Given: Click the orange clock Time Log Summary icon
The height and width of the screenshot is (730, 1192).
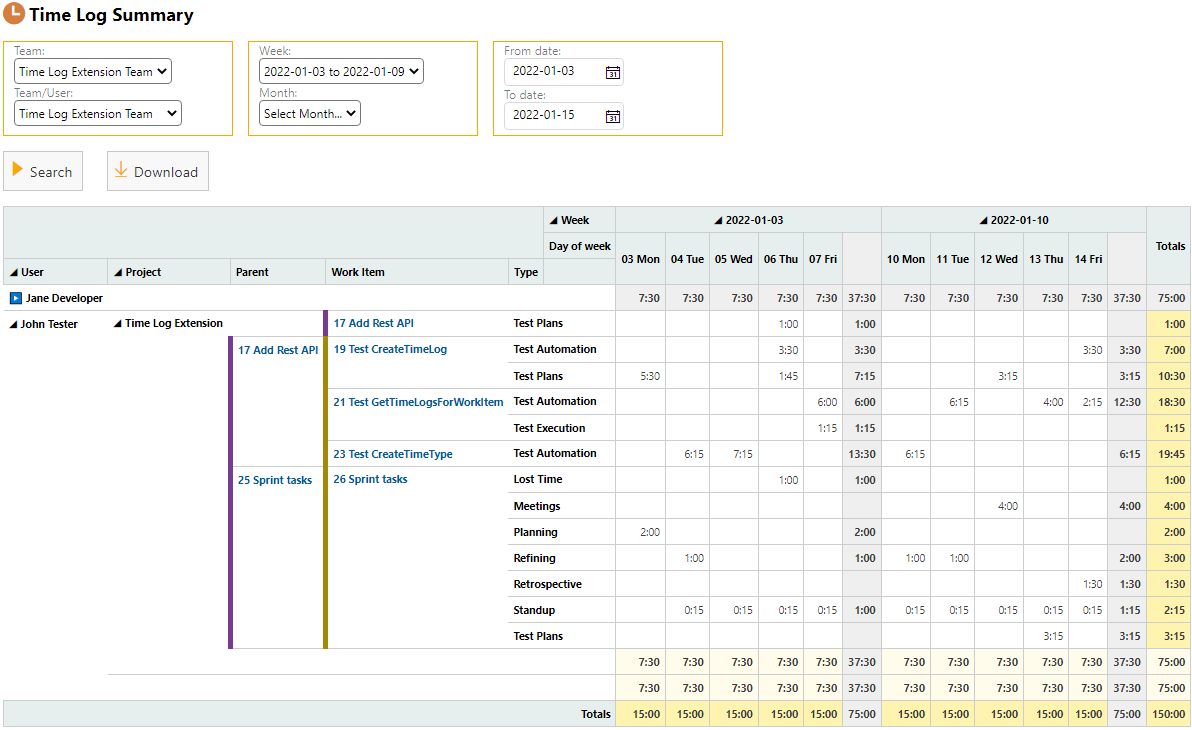Looking at the screenshot, I should click(x=14, y=15).
